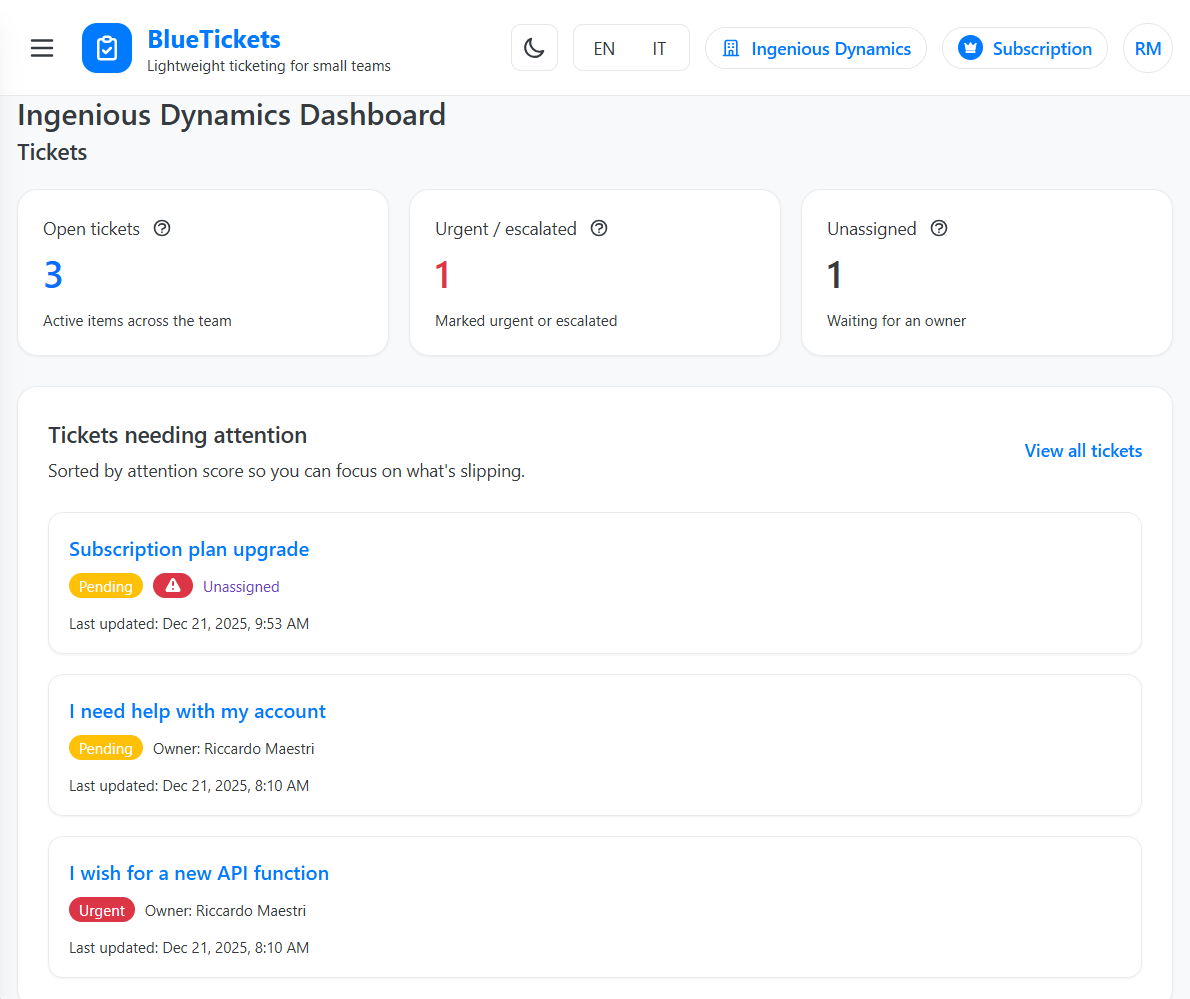Toggle the Pending badge on the account ticket
Image resolution: width=1190 pixels, height=999 pixels.
pyautogui.click(x=106, y=747)
